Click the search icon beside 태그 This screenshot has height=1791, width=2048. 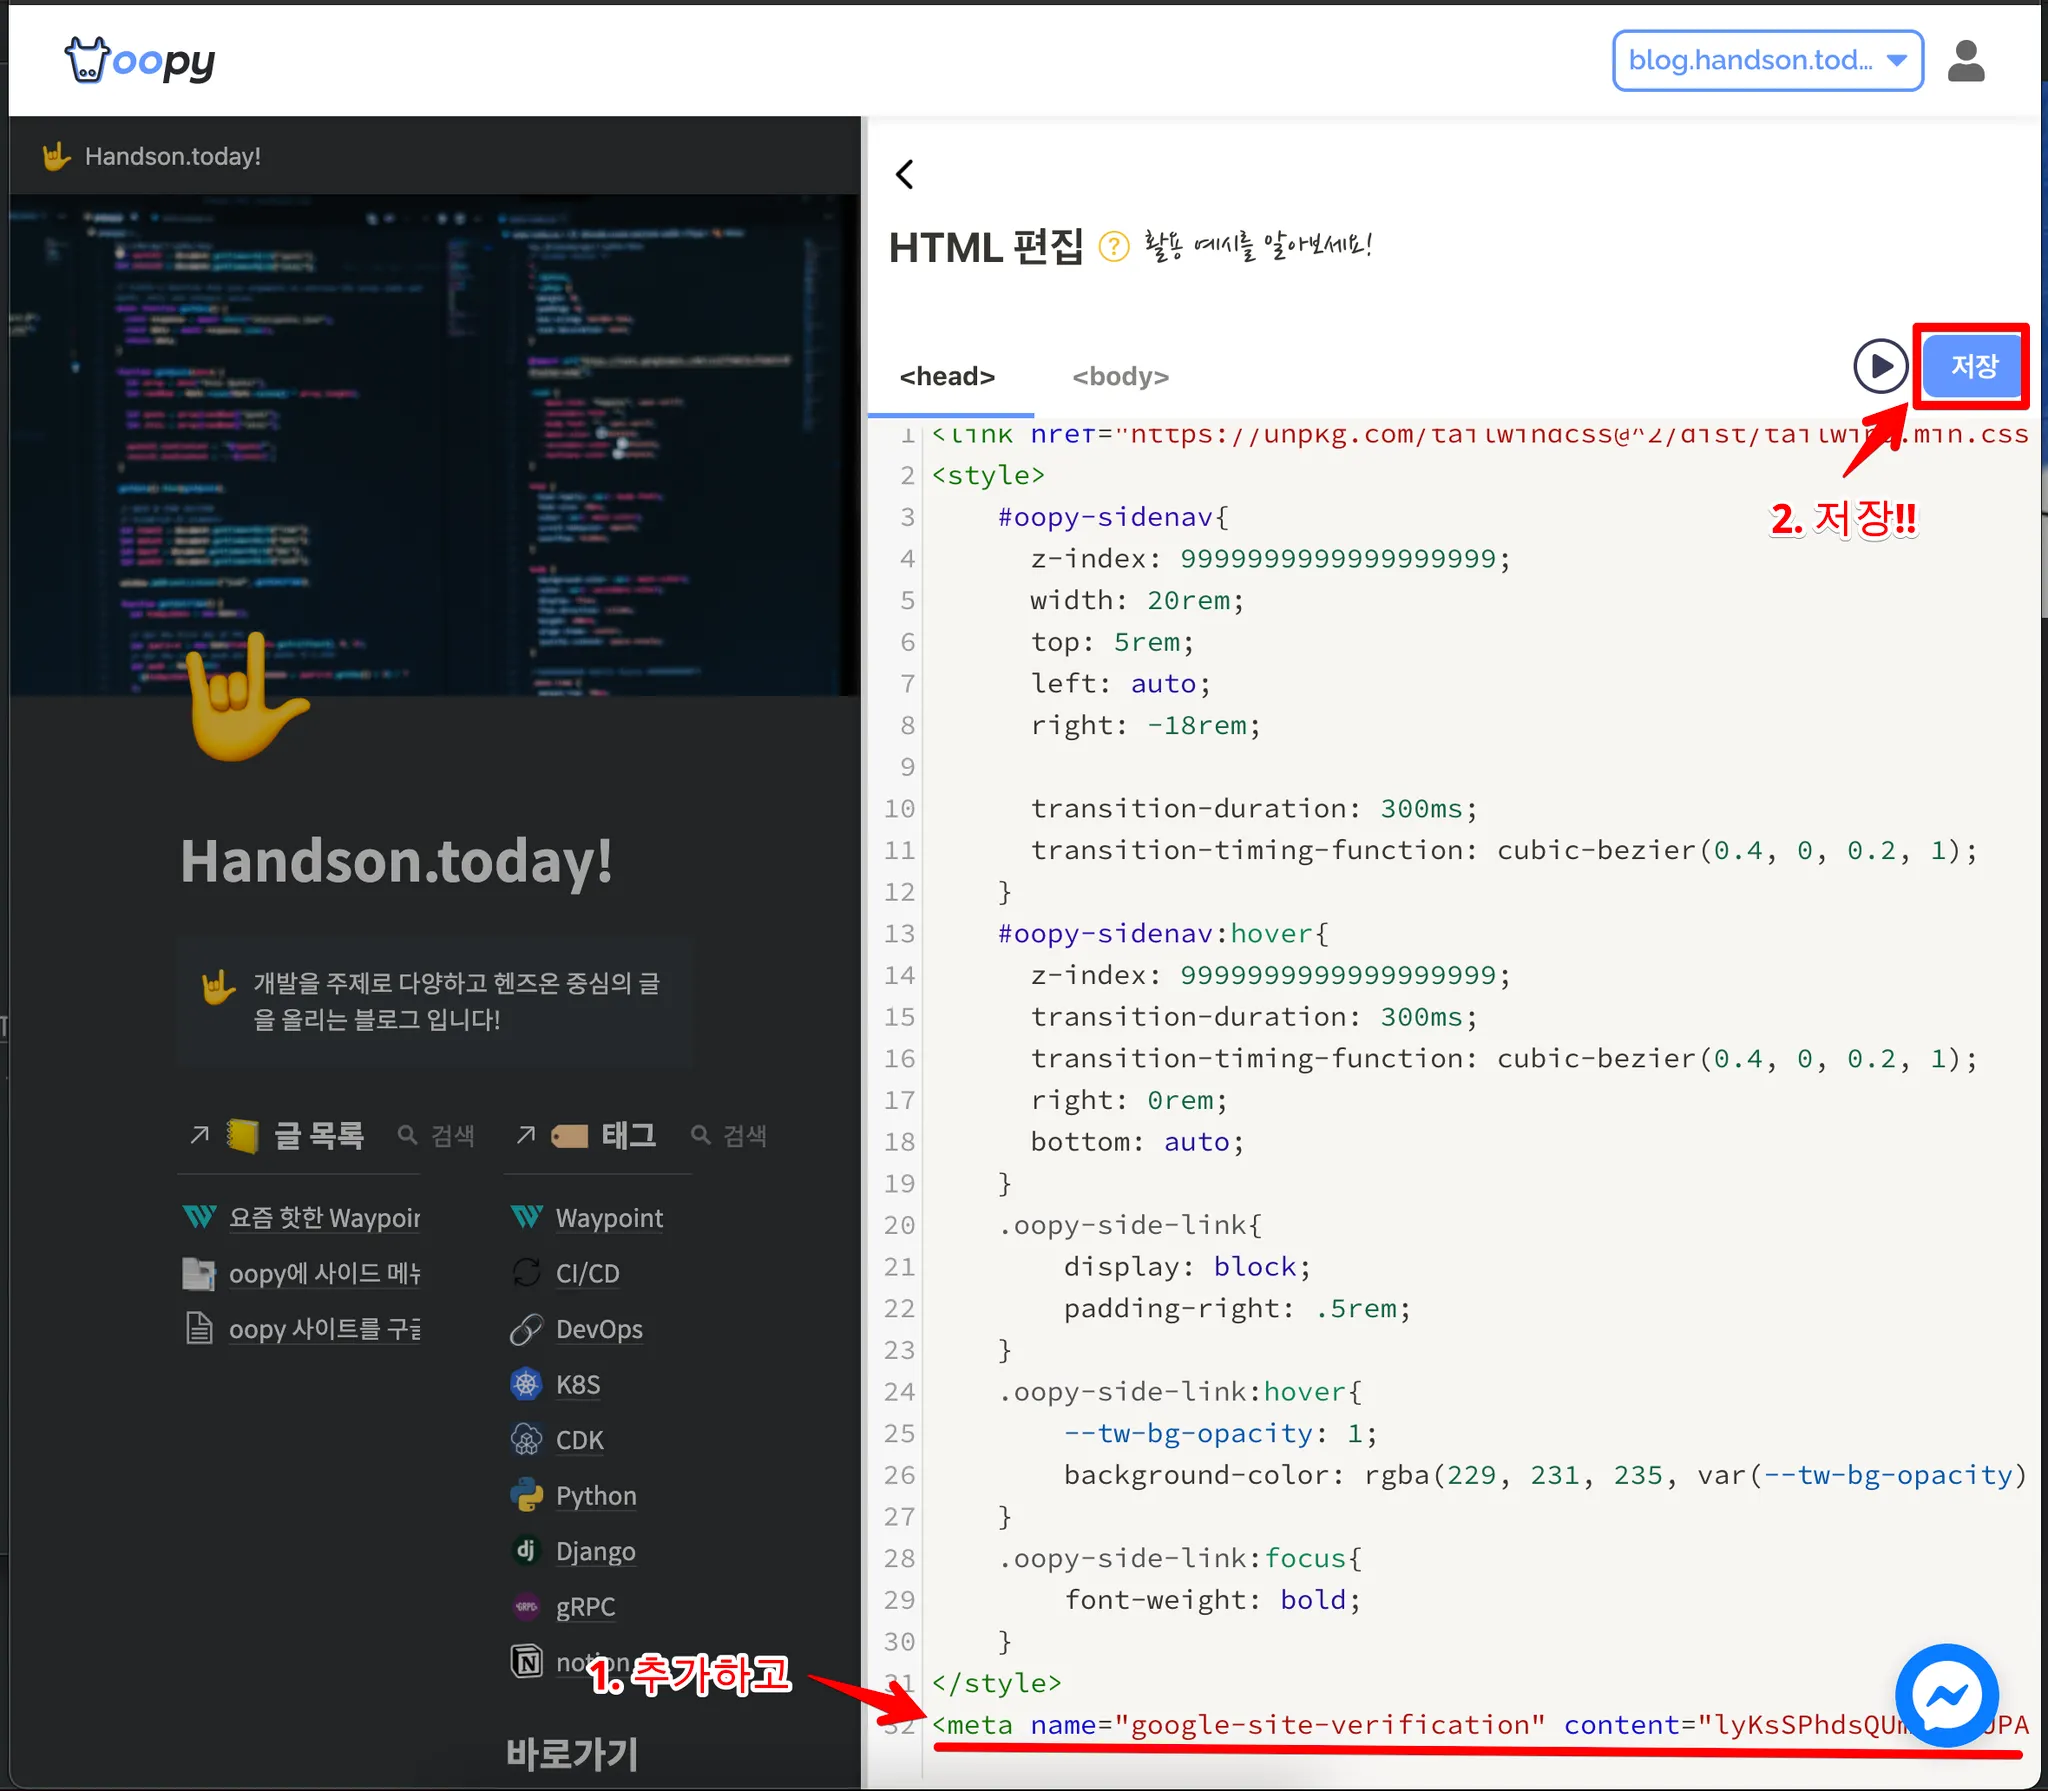700,1135
